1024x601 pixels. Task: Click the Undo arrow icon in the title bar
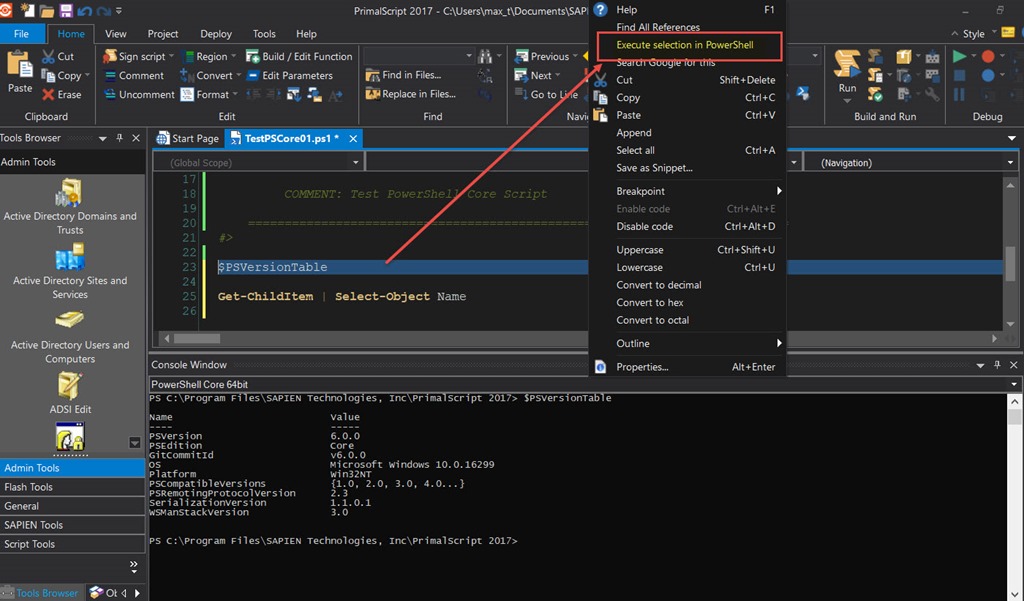point(84,10)
